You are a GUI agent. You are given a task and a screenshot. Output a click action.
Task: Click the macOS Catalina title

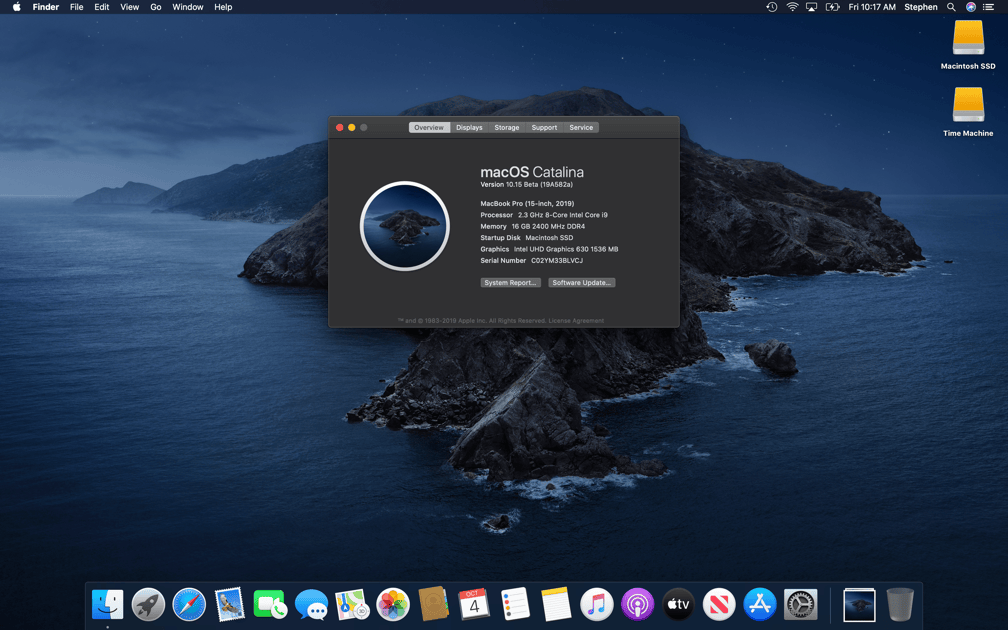point(532,172)
